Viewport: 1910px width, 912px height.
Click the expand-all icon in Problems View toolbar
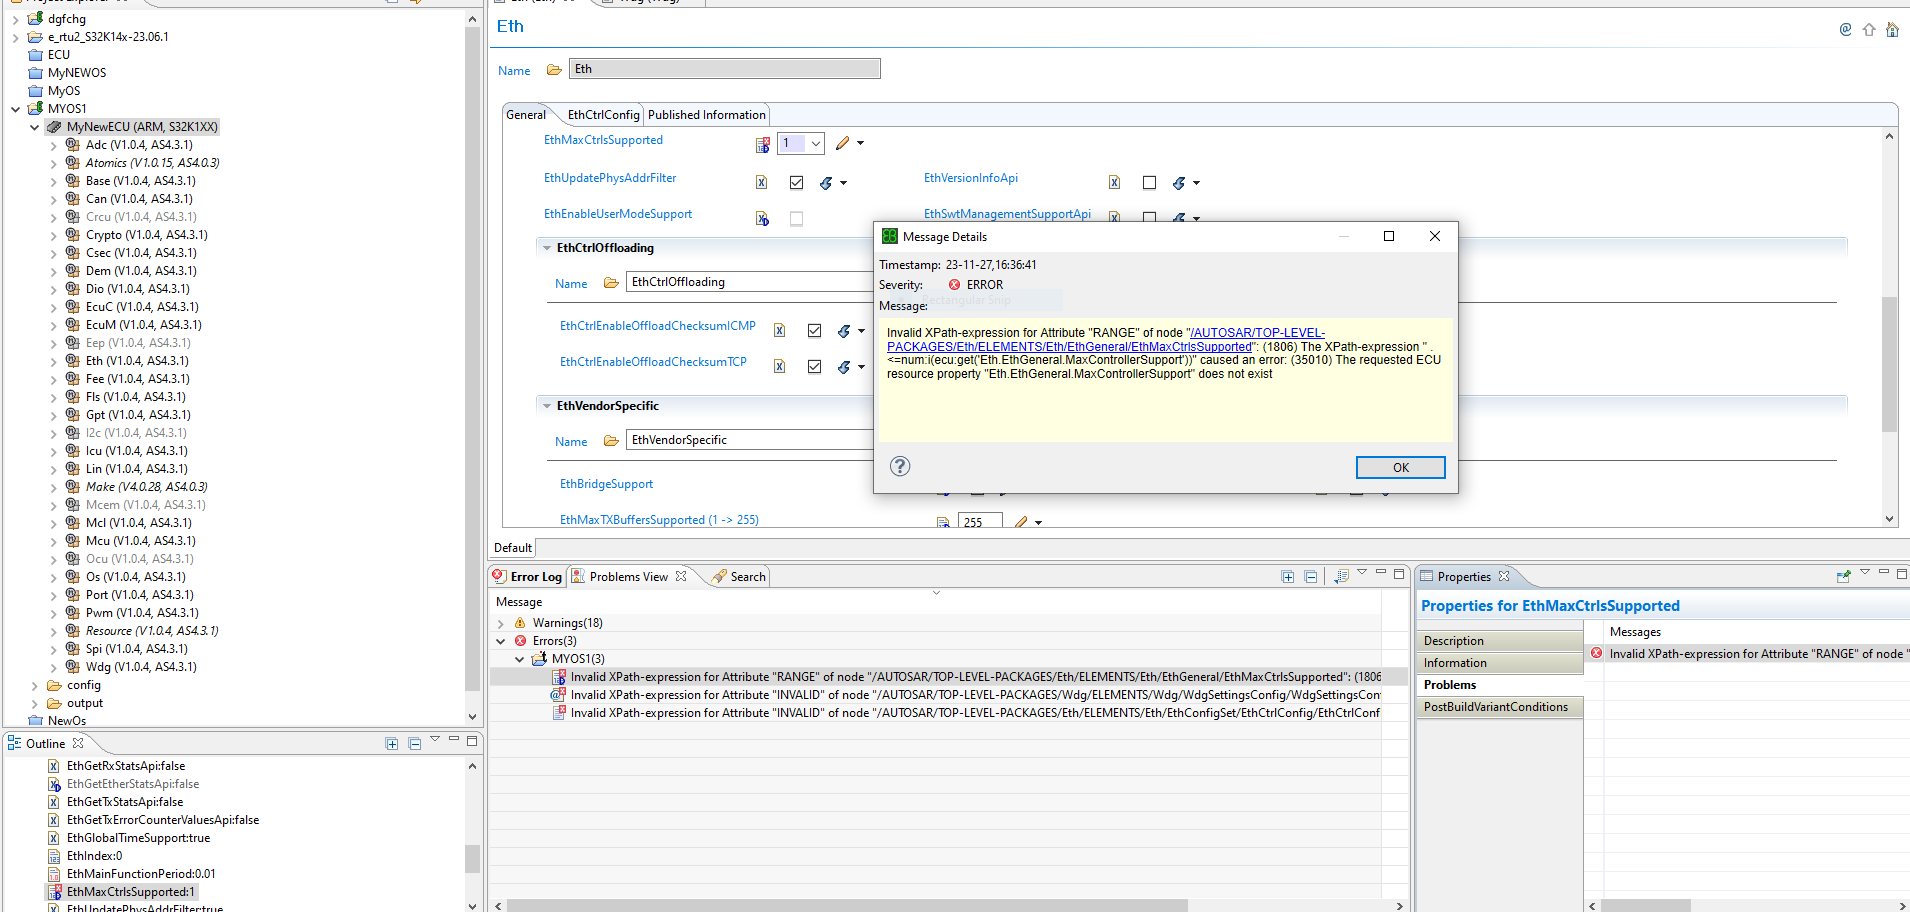tap(1288, 576)
